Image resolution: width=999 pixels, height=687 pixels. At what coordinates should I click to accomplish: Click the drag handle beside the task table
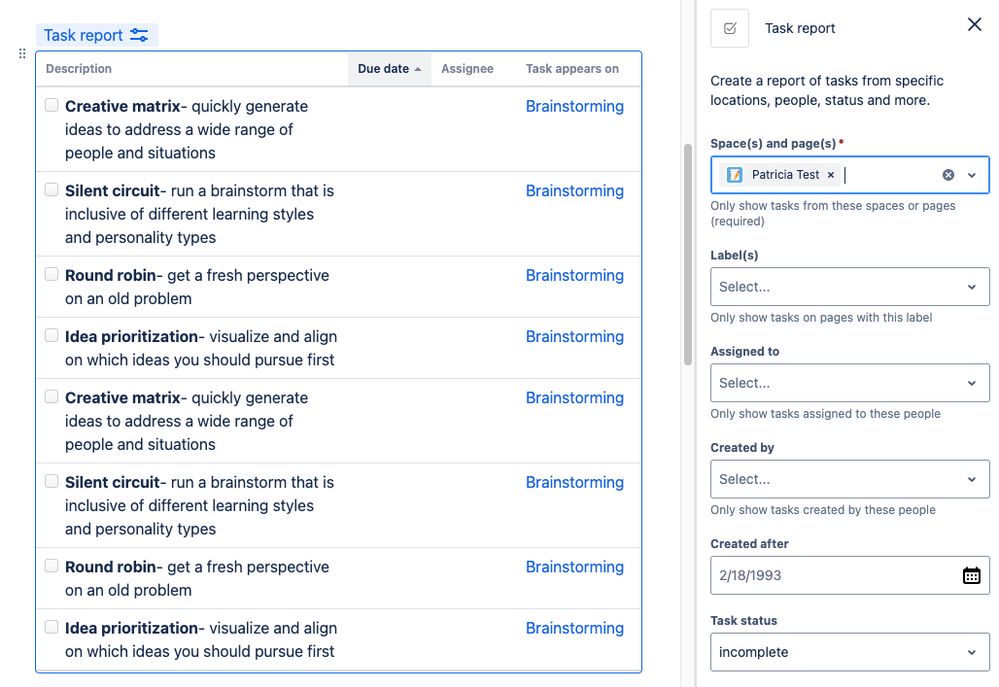pyautogui.click(x=23, y=53)
